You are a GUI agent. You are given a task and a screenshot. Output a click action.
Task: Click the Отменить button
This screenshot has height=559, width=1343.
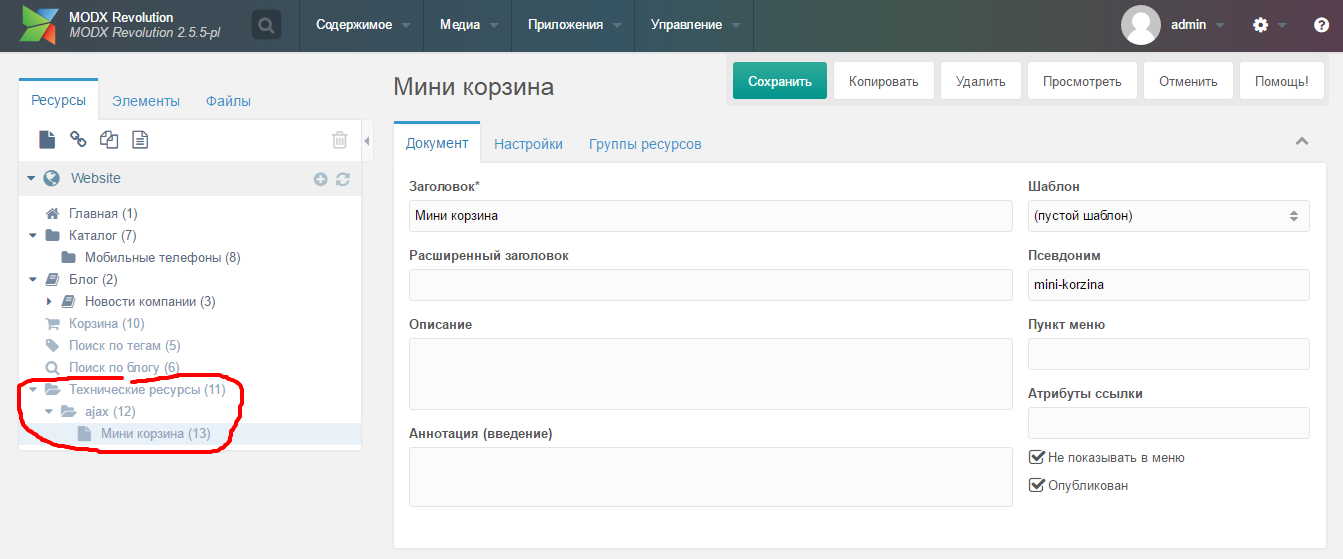click(x=1188, y=81)
